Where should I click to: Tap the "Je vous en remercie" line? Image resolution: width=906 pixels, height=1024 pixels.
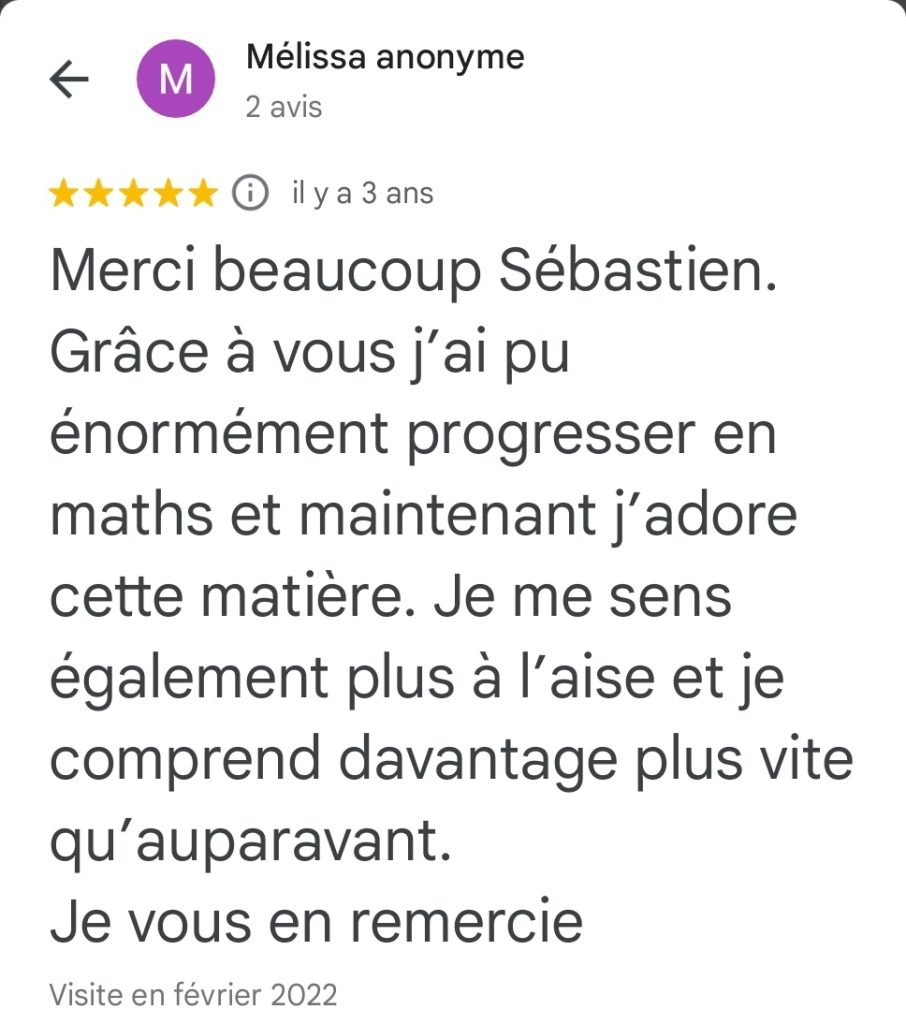pyautogui.click(x=316, y=922)
